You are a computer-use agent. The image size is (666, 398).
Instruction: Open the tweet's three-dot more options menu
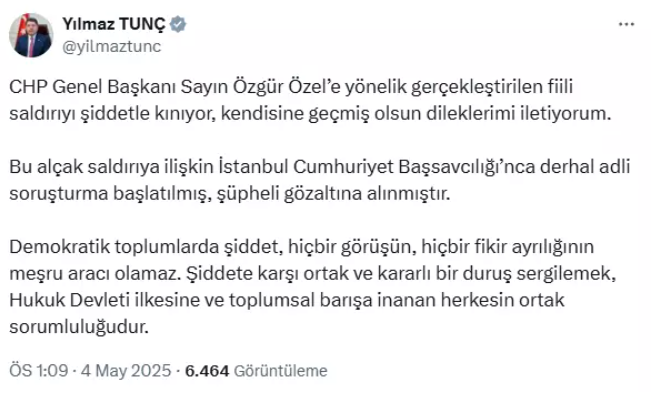pos(626,25)
